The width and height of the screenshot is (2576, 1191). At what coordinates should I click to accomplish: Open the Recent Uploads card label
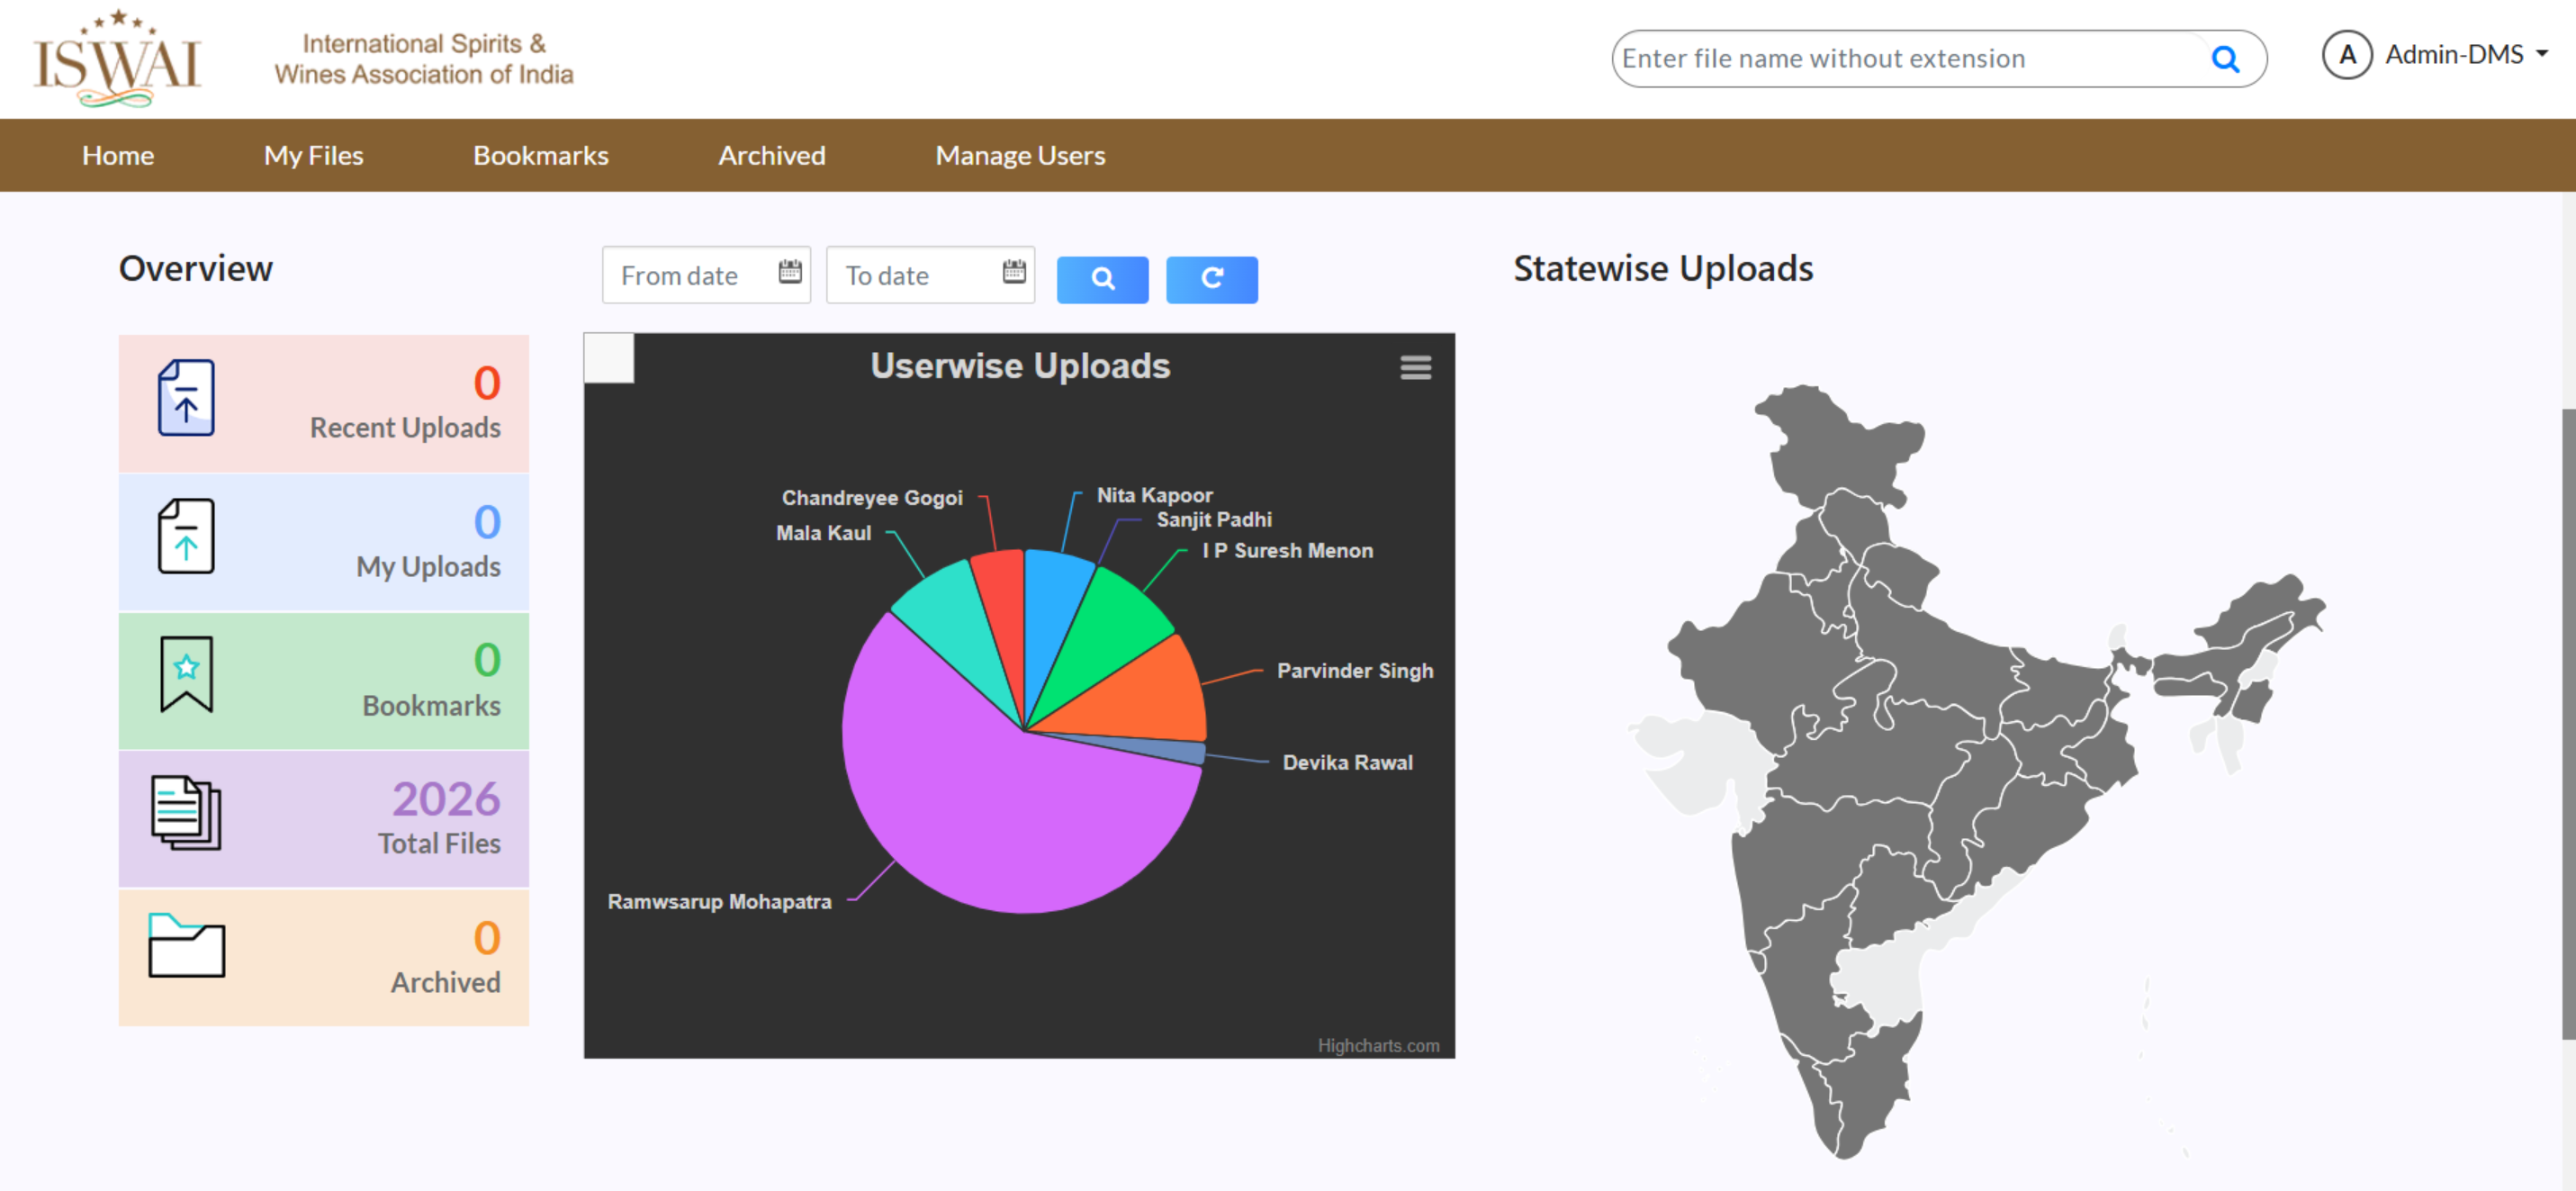[405, 428]
